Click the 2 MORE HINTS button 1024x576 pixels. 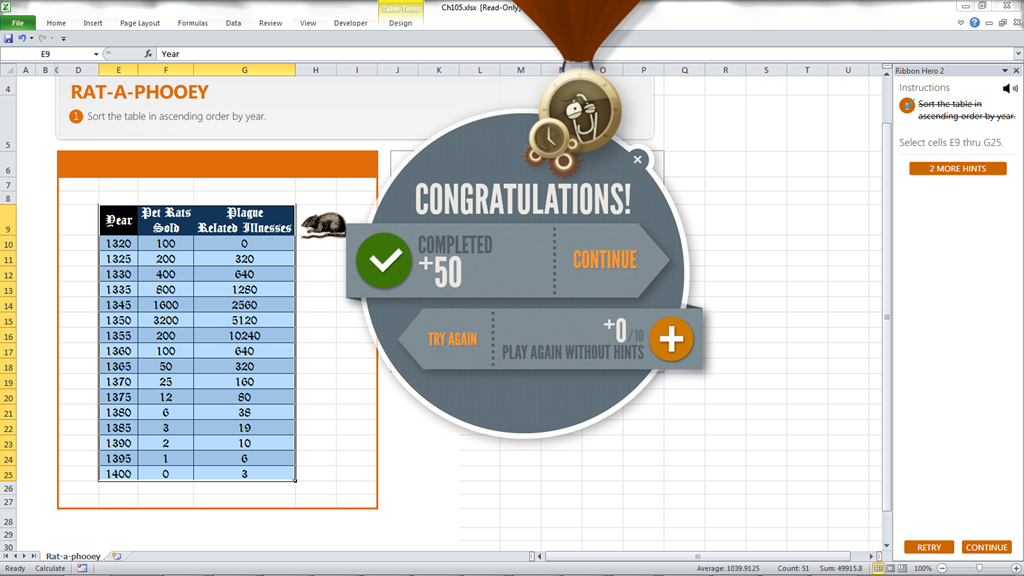tap(957, 169)
